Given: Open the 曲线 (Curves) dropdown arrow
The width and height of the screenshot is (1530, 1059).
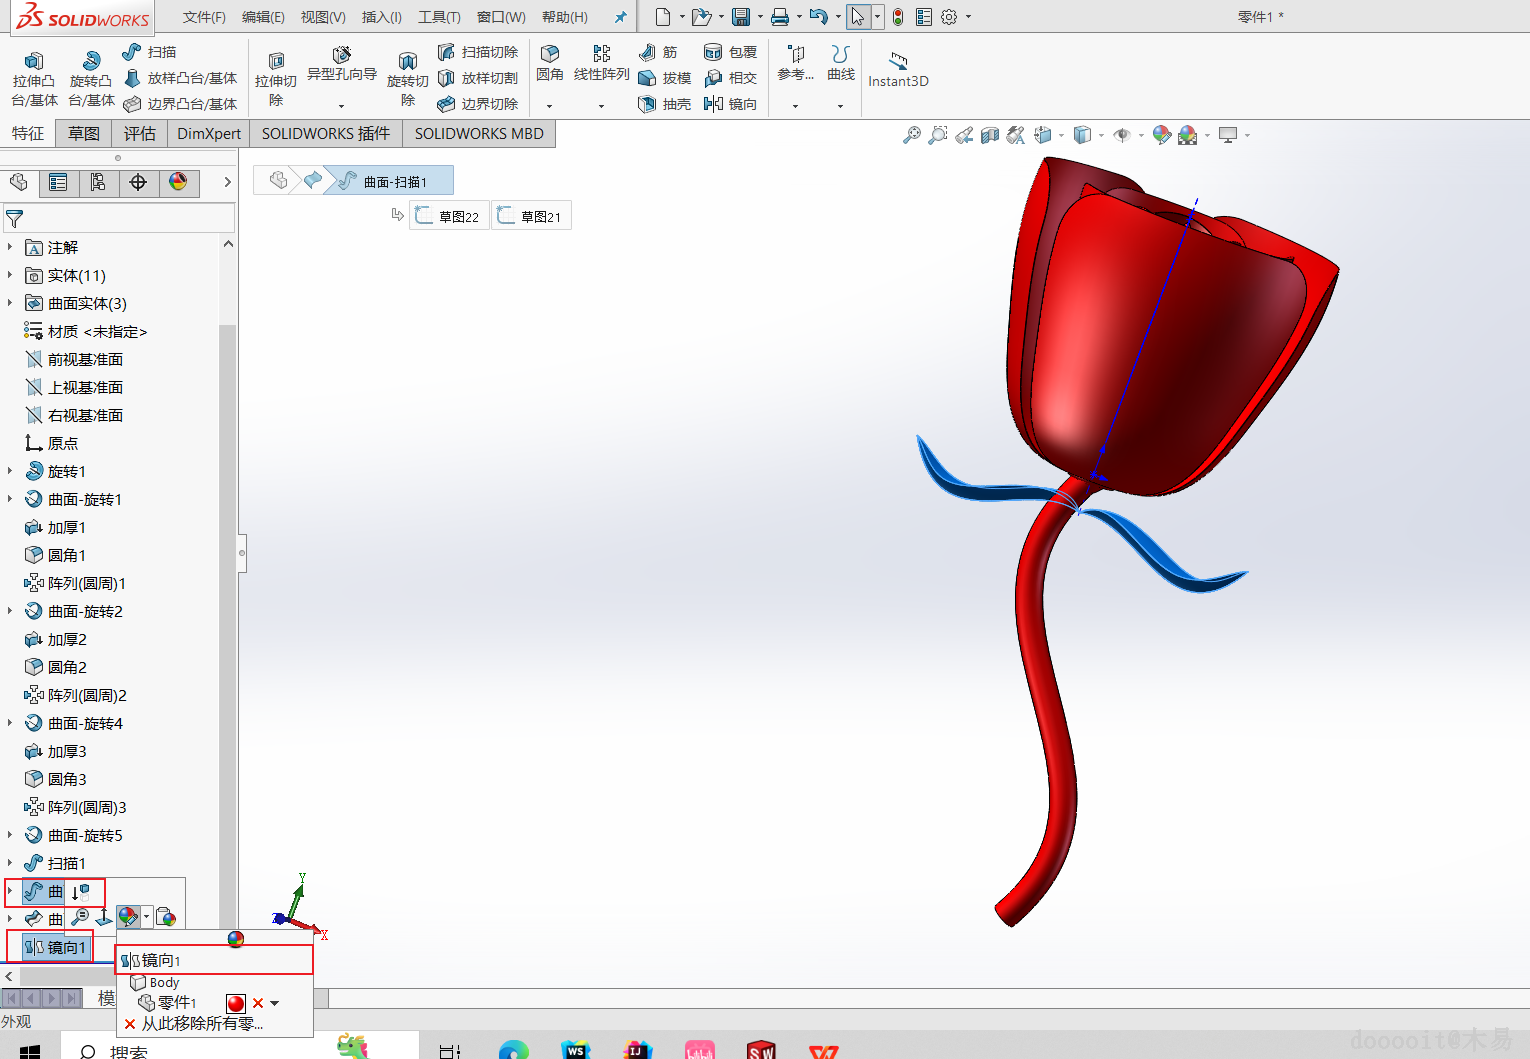Looking at the screenshot, I should tap(840, 105).
